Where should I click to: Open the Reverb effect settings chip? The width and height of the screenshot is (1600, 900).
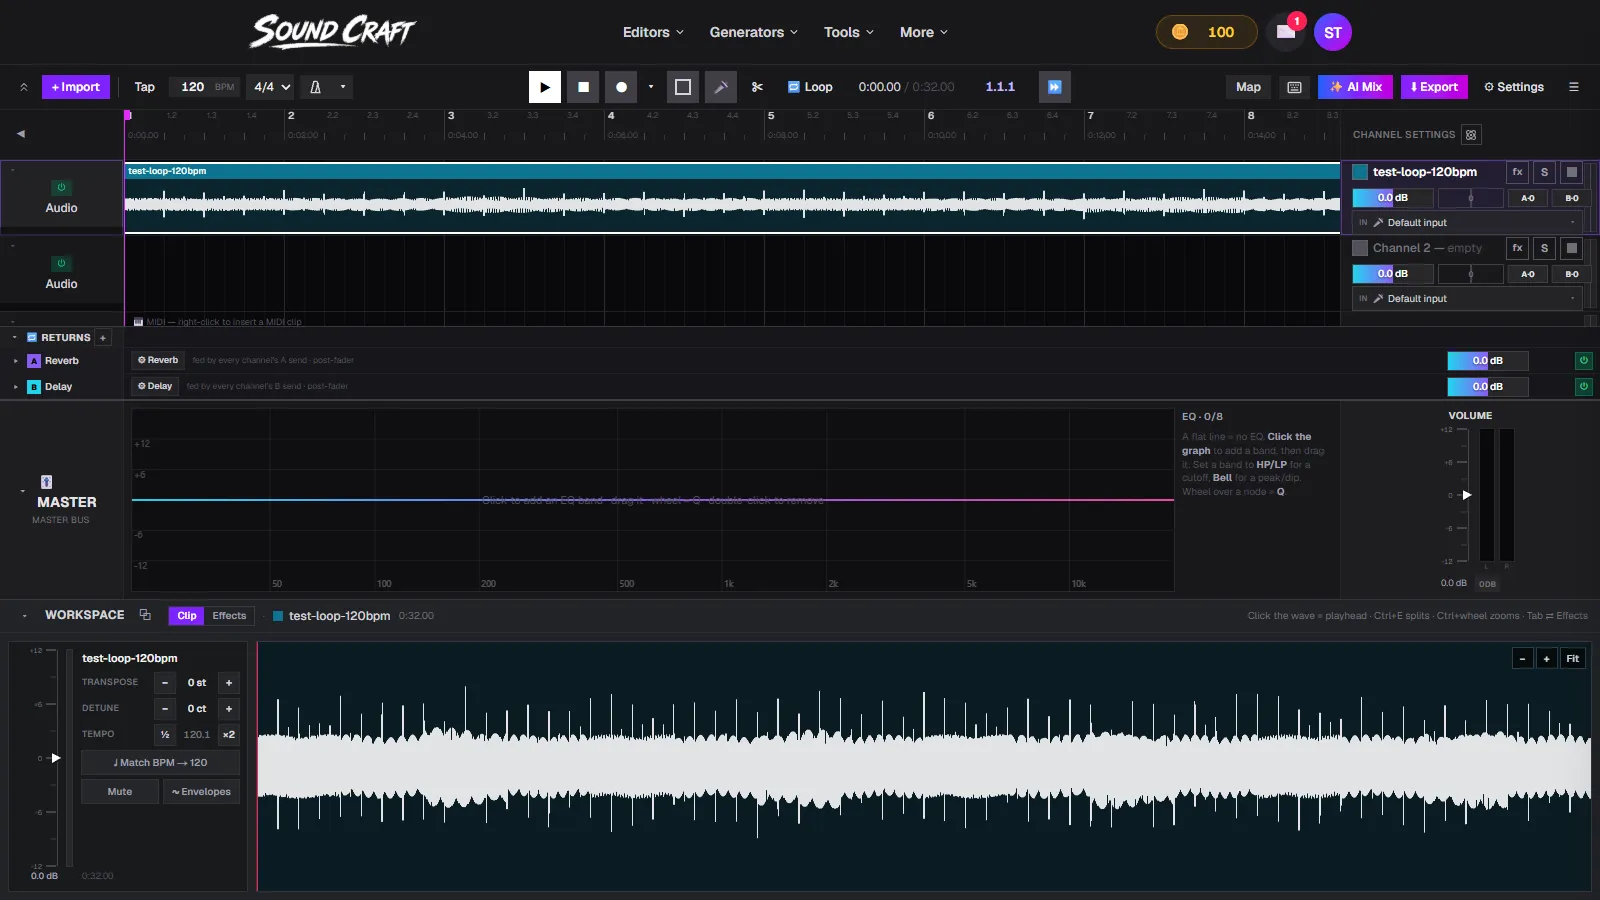click(158, 360)
